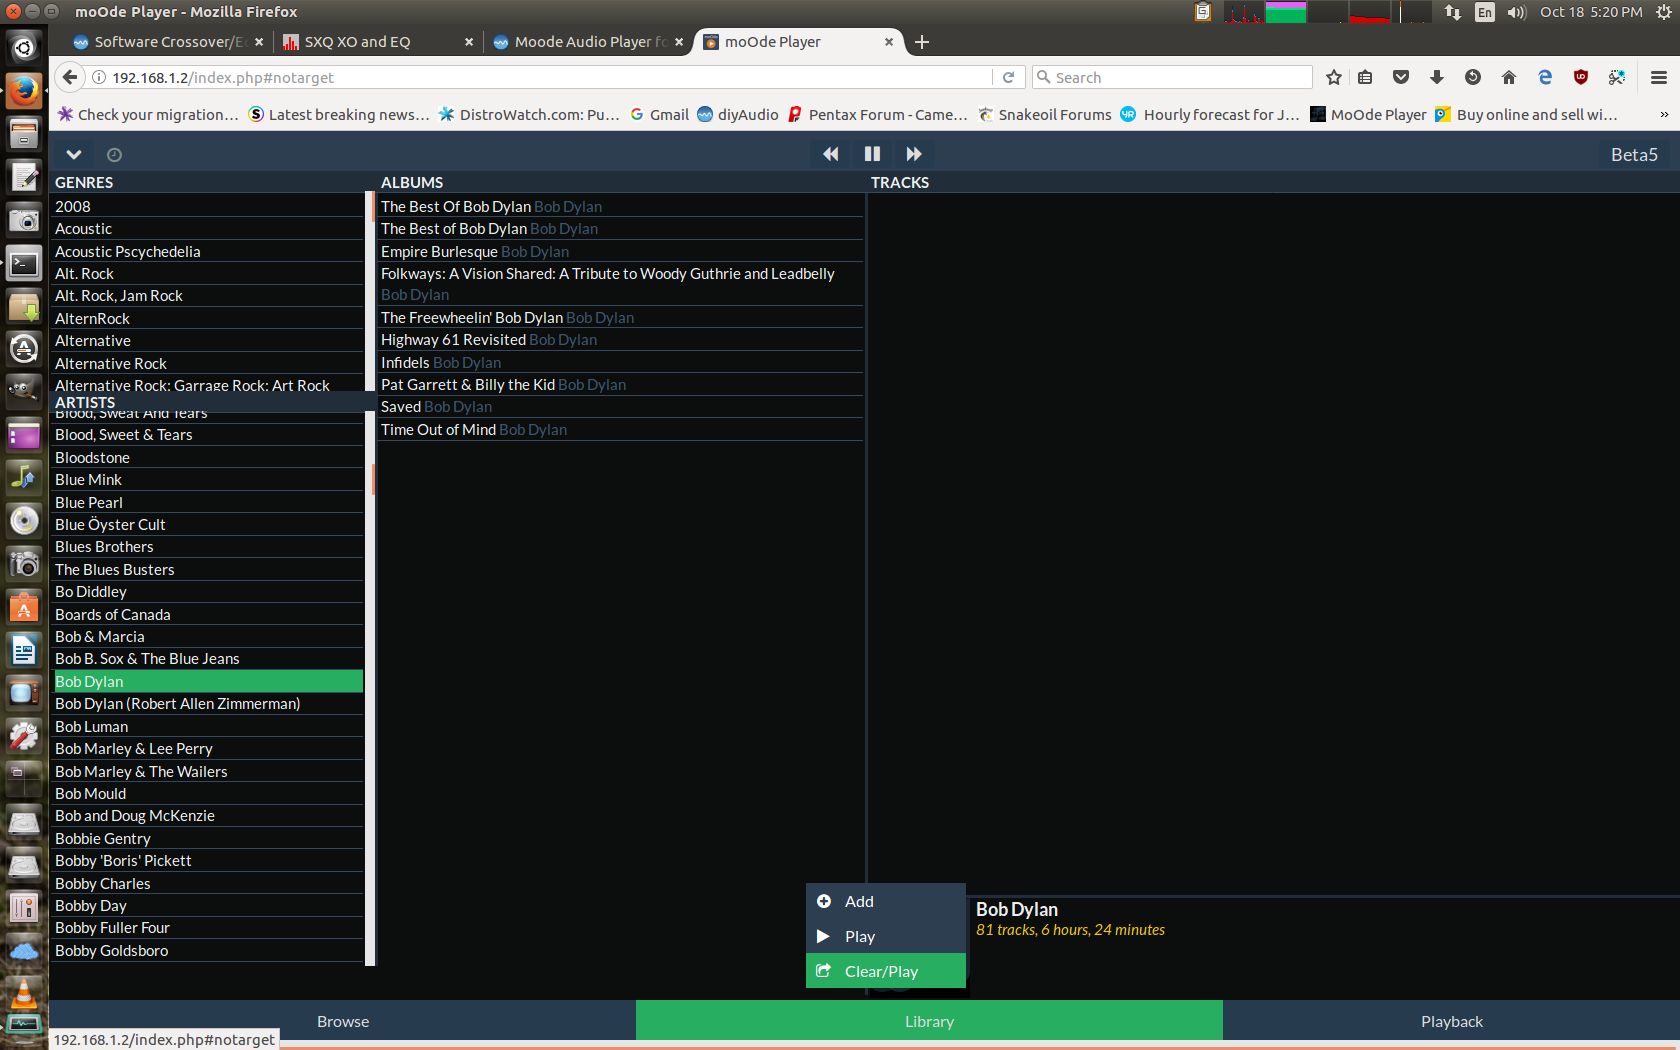Select artist Bob Dylan (Robert Allen Zimmerman)

pyautogui.click(x=207, y=703)
